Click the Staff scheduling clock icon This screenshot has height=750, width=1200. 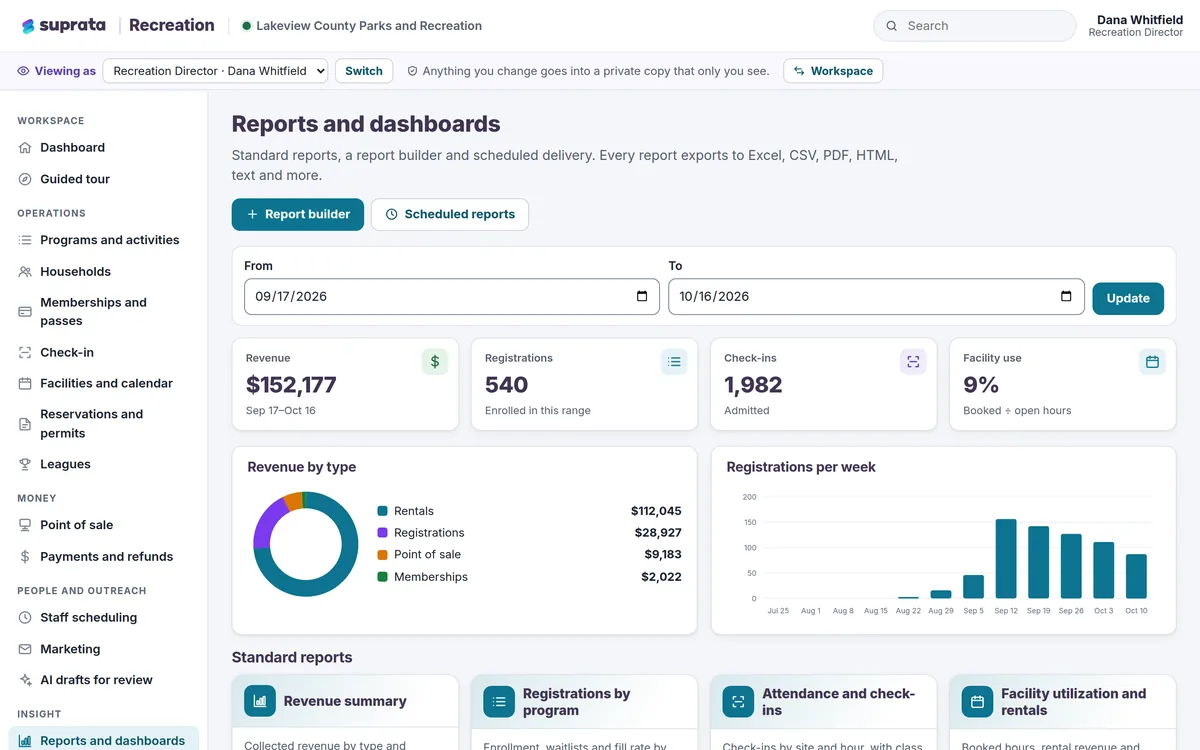25,618
